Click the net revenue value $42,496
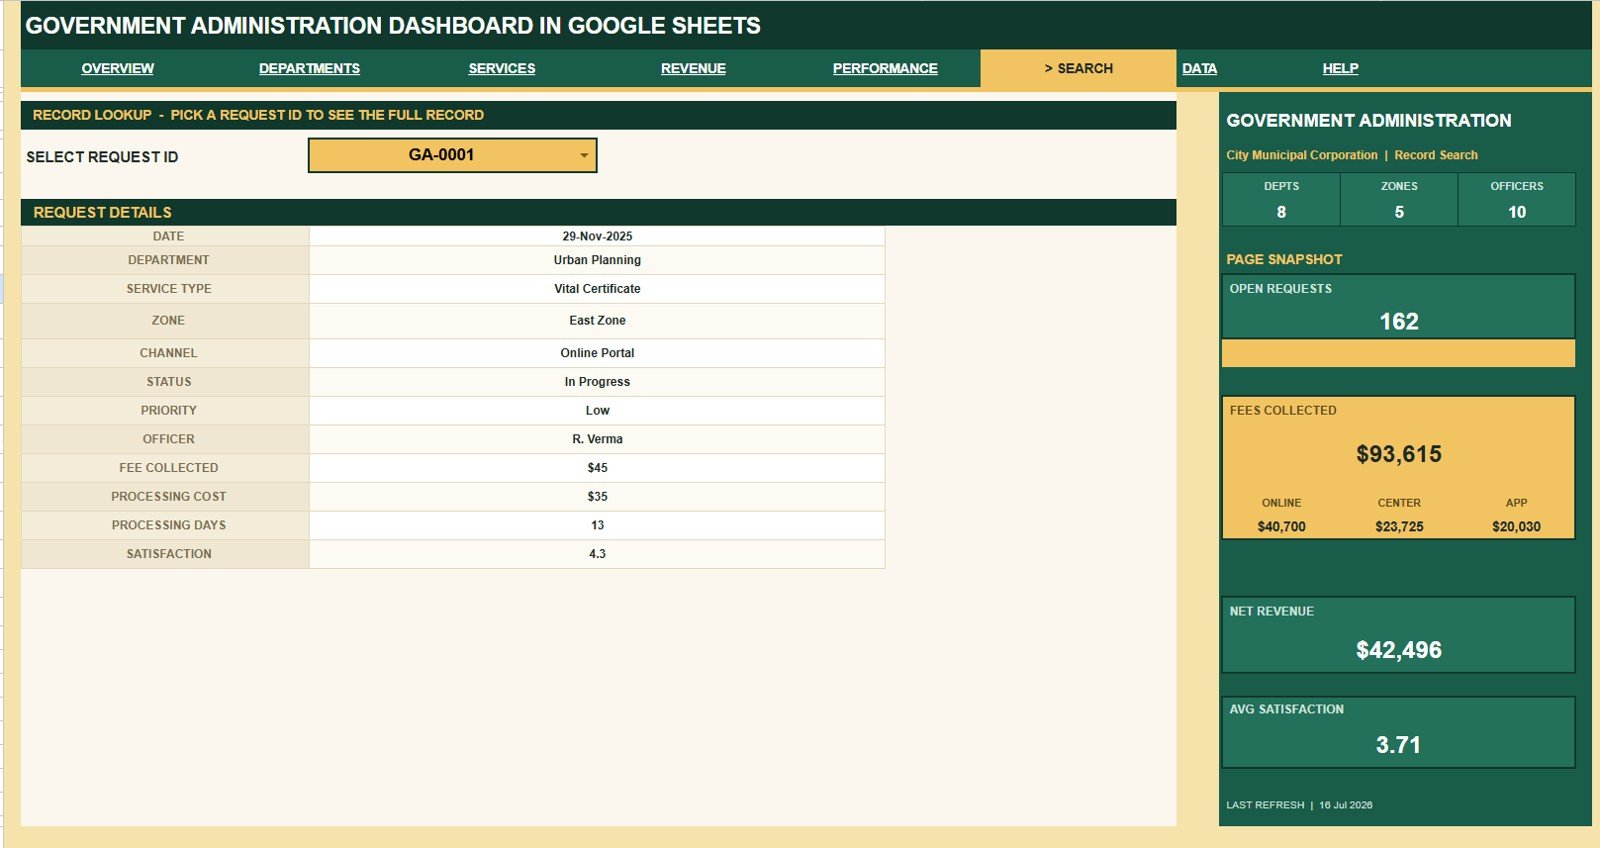Image resolution: width=1600 pixels, height=848 pixels. tap(1399, 650)
